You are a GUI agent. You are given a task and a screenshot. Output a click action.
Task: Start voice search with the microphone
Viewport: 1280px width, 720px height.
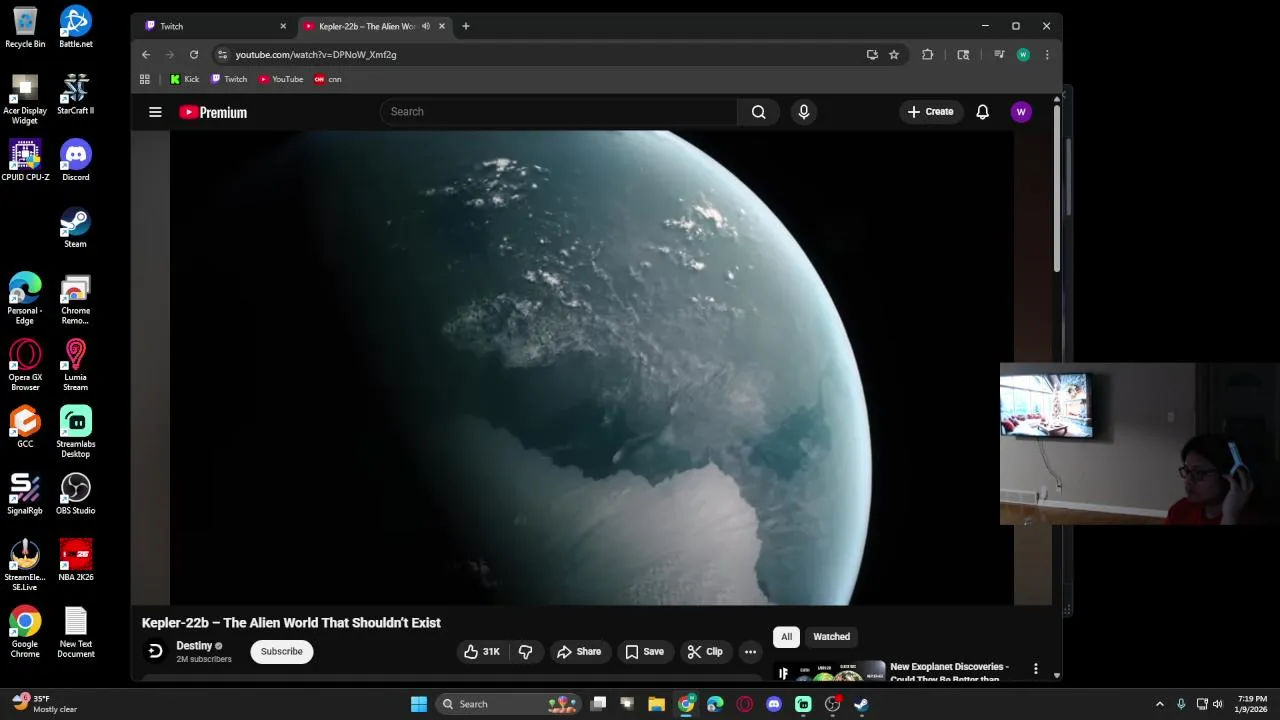803,112
